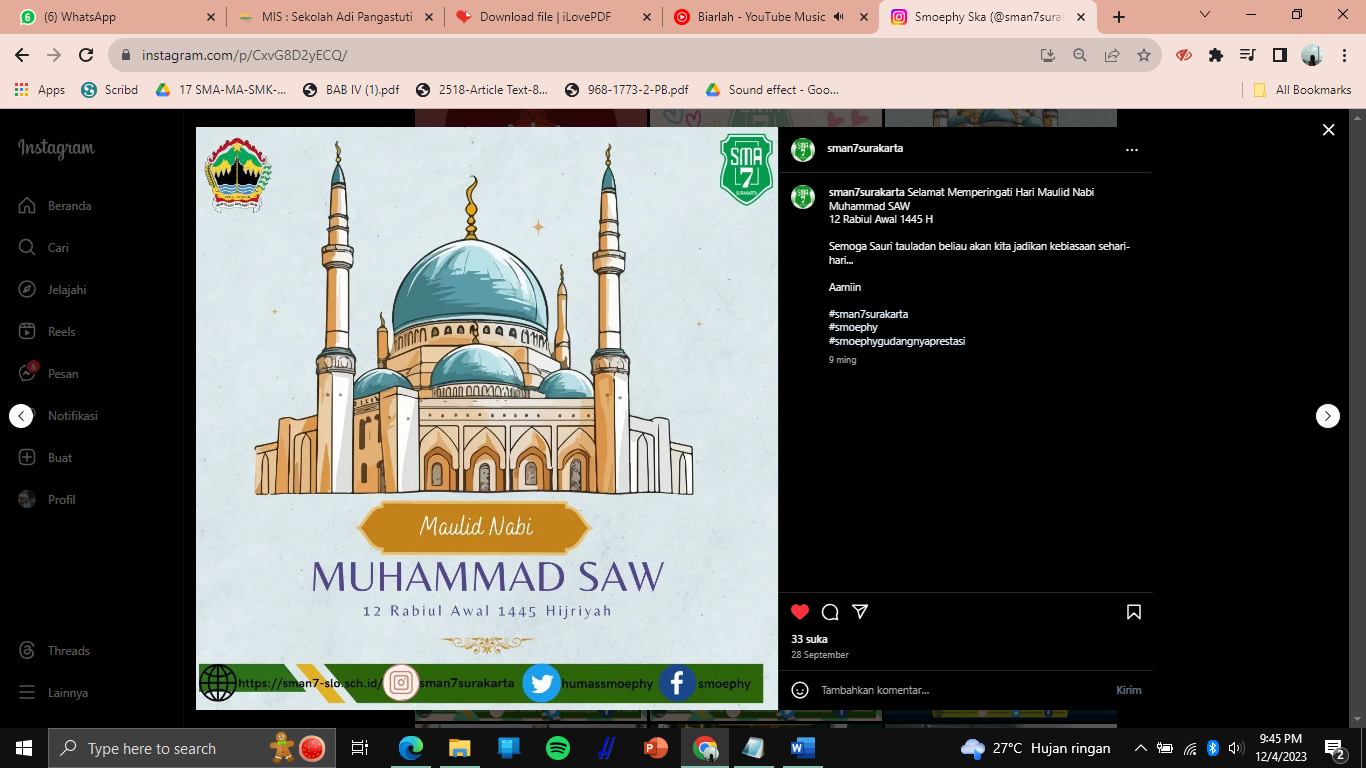The height and width of the screenshot is (768, 1366).
Task: Save post with the bookmark icon
Action: (x=1134, y=612)
